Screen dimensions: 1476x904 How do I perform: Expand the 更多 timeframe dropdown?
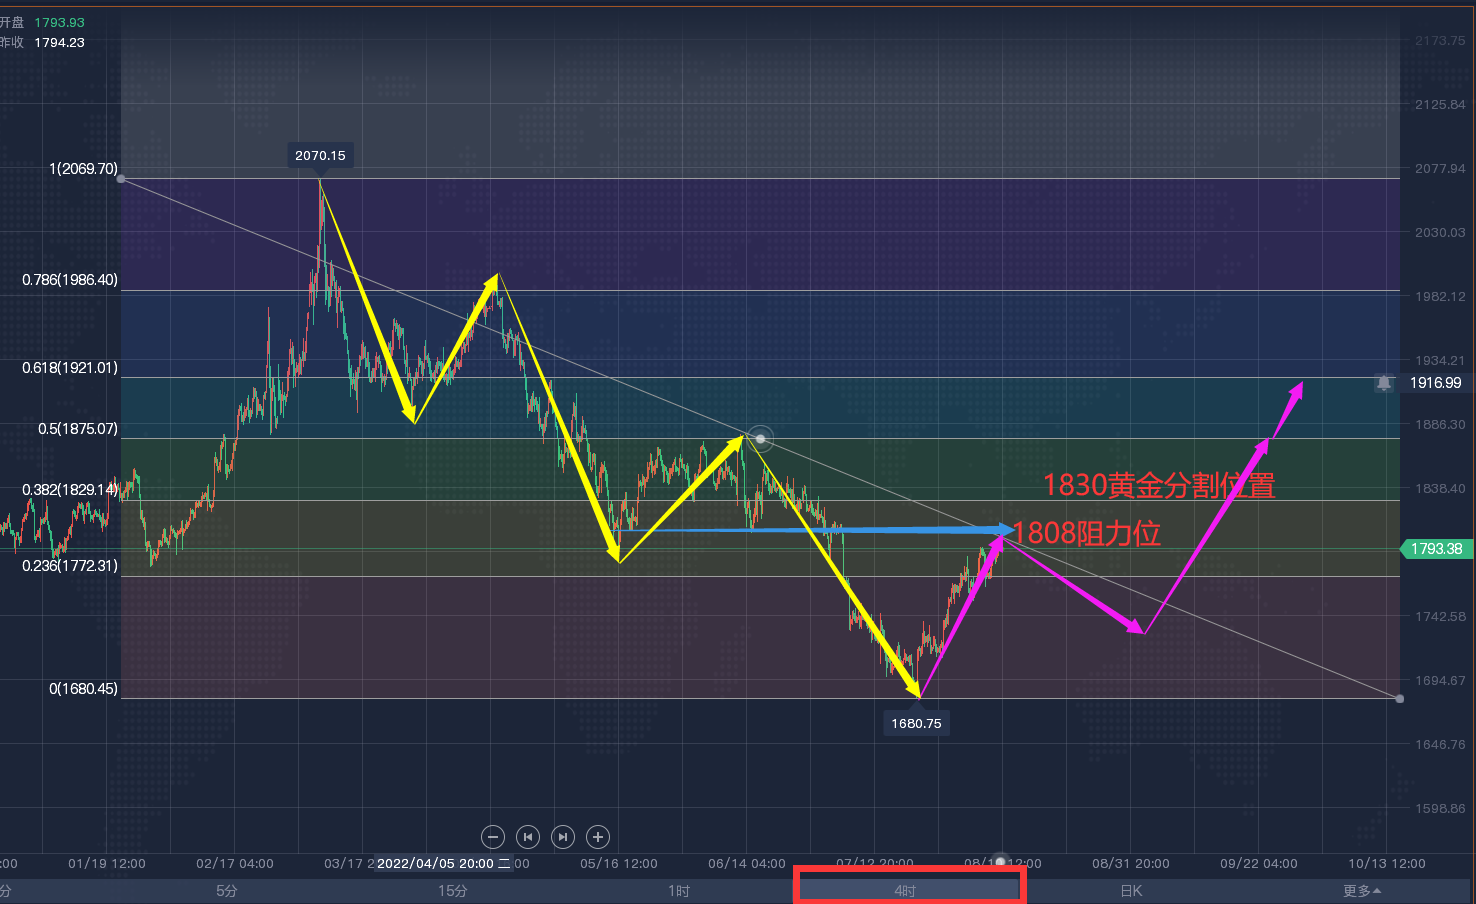tap(1361, 891)
